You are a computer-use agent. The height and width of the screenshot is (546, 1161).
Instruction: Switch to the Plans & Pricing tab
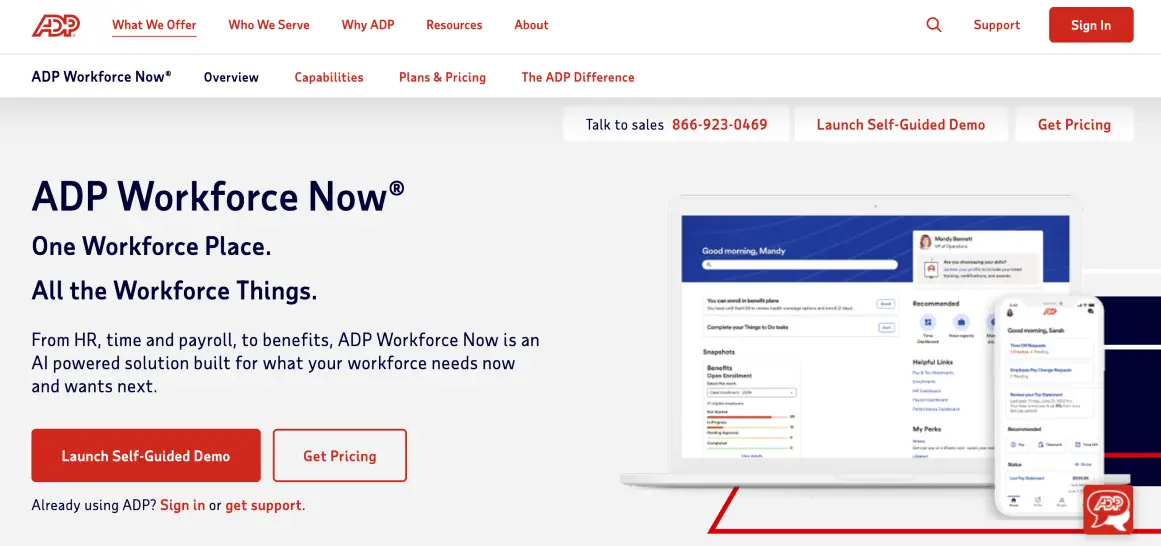[442, 77]
